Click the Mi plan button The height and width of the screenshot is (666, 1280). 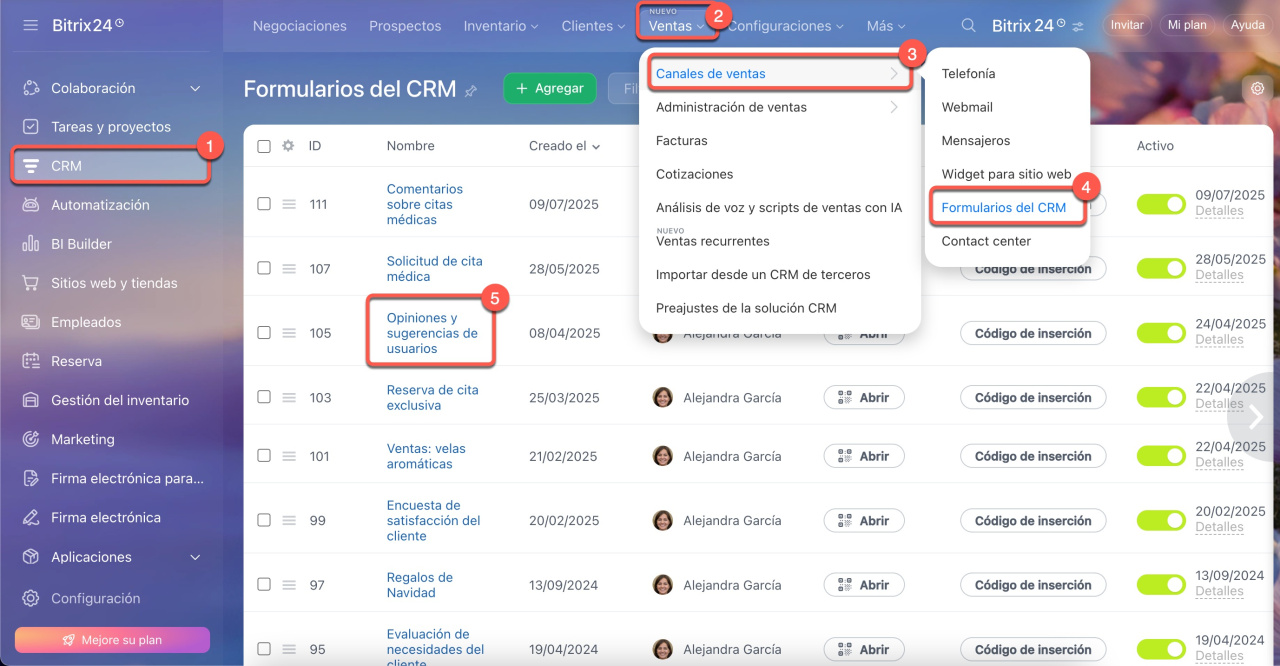[1187, 25]
